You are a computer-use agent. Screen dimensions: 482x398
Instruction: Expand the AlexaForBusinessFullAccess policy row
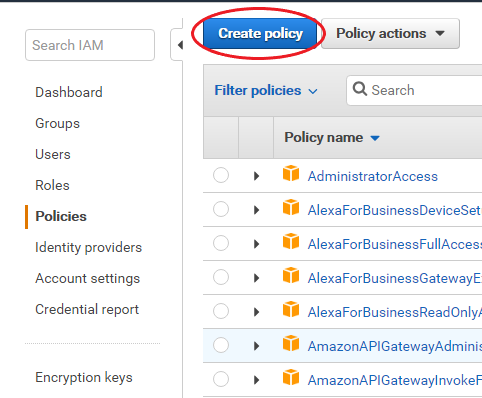pos(256,244)
